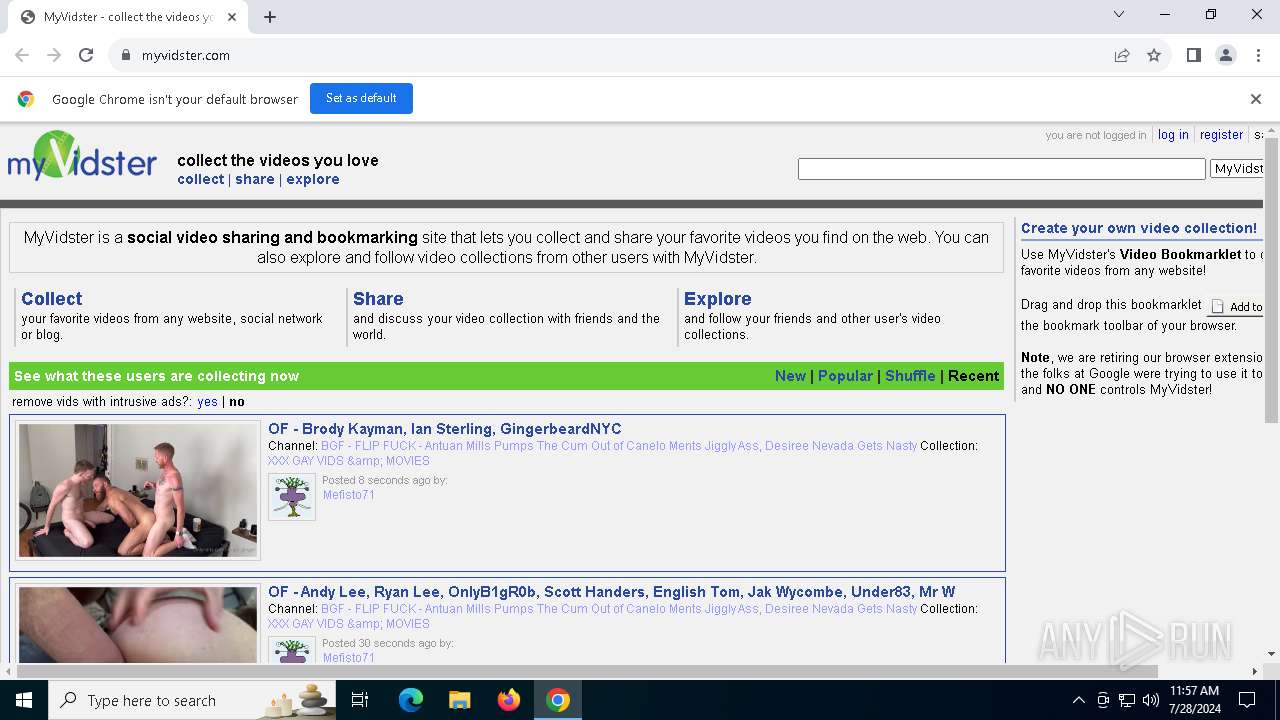1280x720 pixels.
Task: Expand the tab search chevron
Action: (1119, 14)
